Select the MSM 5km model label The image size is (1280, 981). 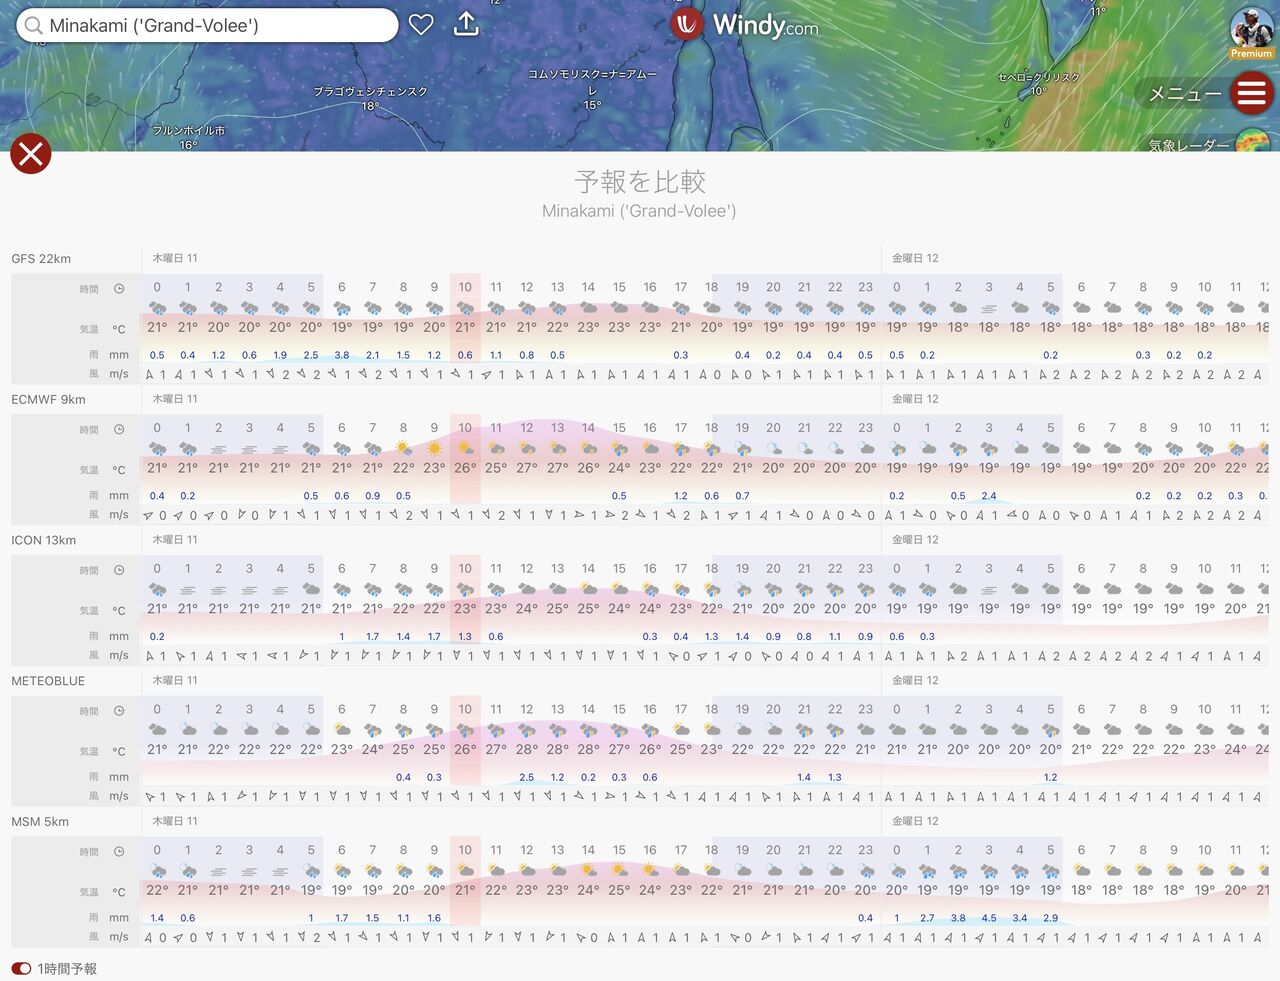40,822
